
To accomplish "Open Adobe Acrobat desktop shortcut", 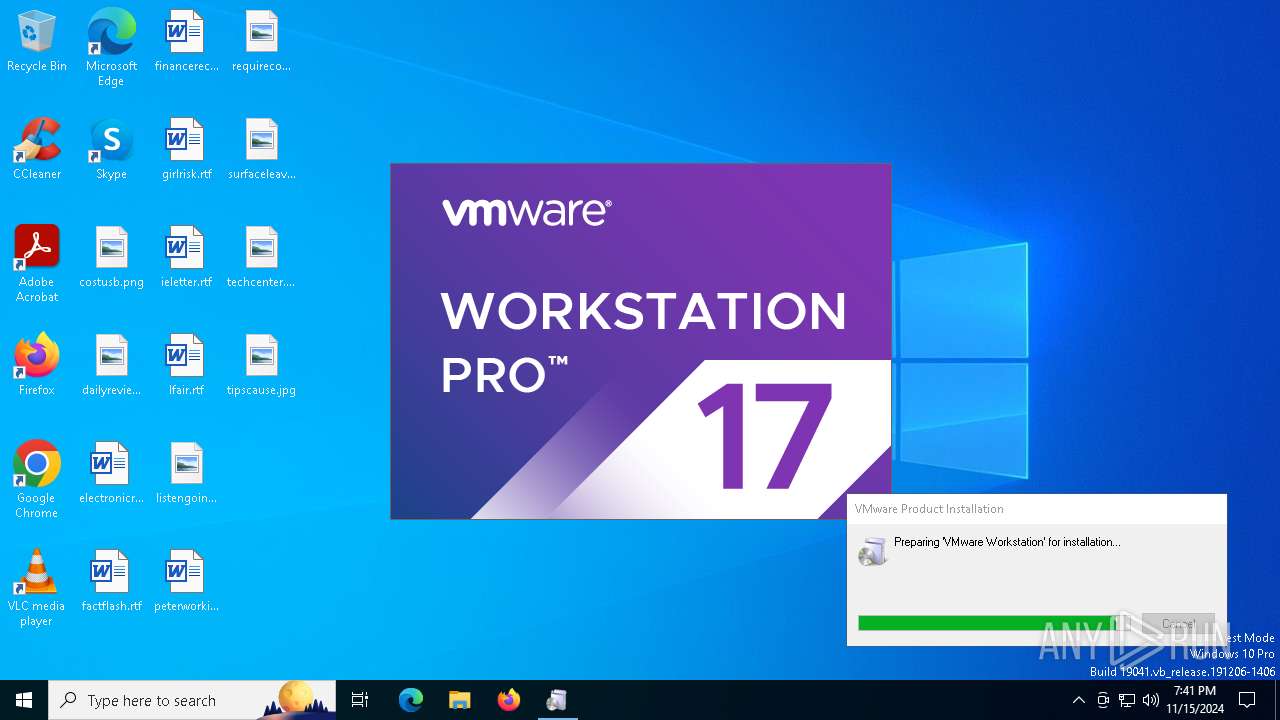I will (x=37, y=264).
